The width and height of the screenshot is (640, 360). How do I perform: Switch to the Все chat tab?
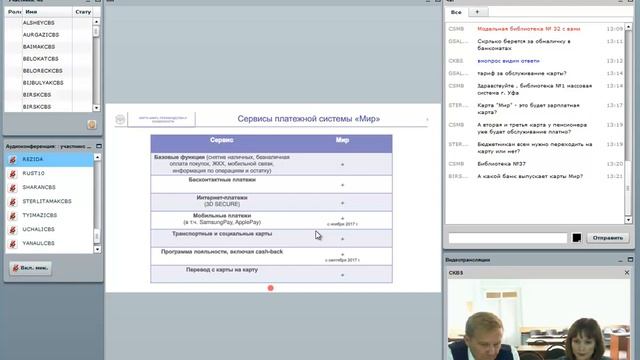click(x=456, y=12)
